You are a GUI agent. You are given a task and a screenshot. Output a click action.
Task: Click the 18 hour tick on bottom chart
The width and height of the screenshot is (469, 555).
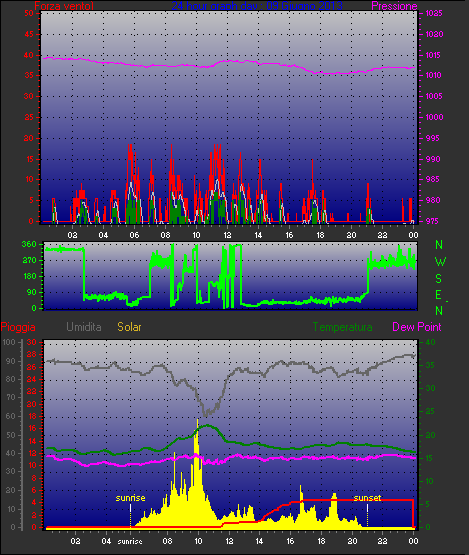tap(321, 541)
